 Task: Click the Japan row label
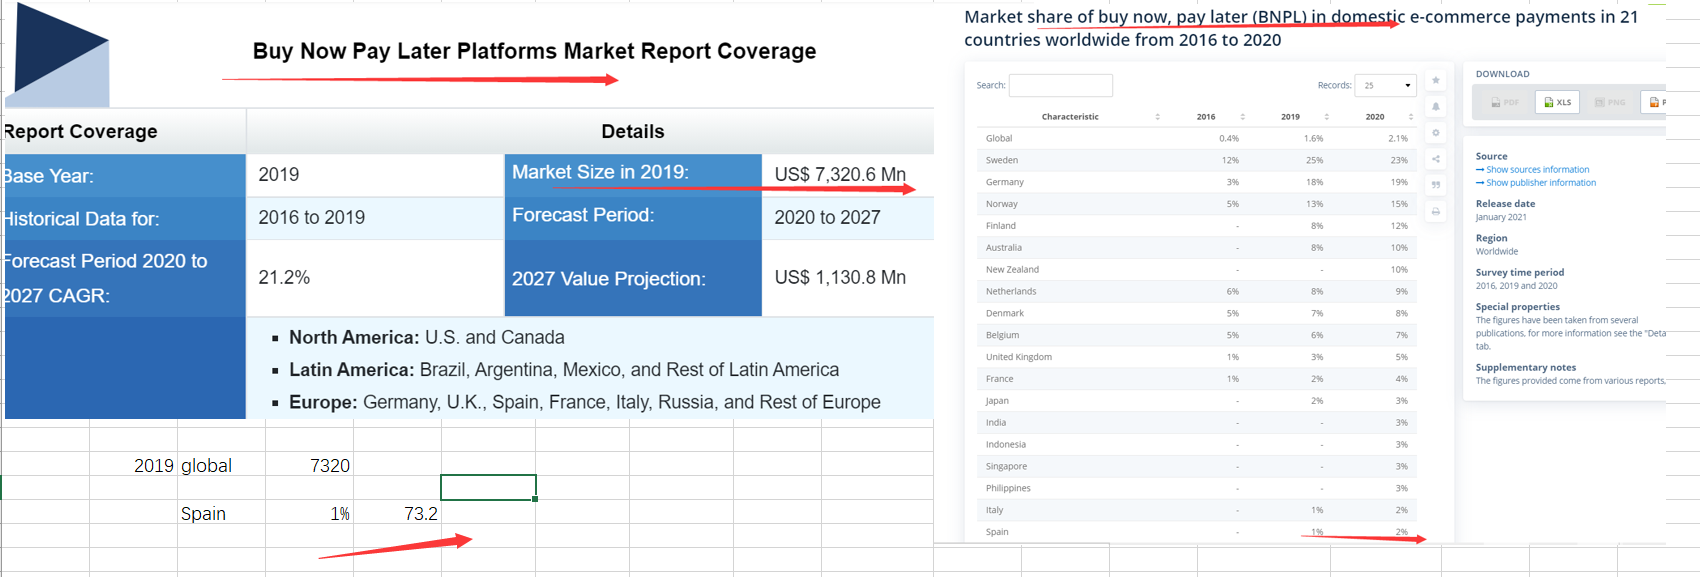coord(997,401)
